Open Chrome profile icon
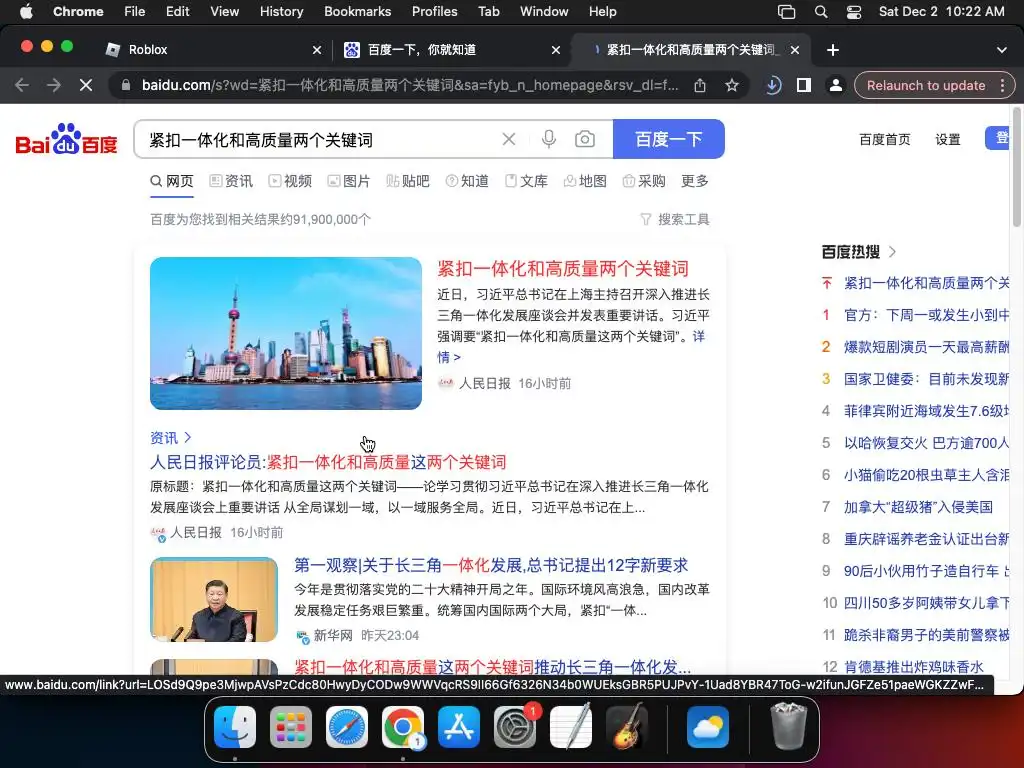Image resolution: width=1024 pixels, height=768 pixels. click(835, 86)
